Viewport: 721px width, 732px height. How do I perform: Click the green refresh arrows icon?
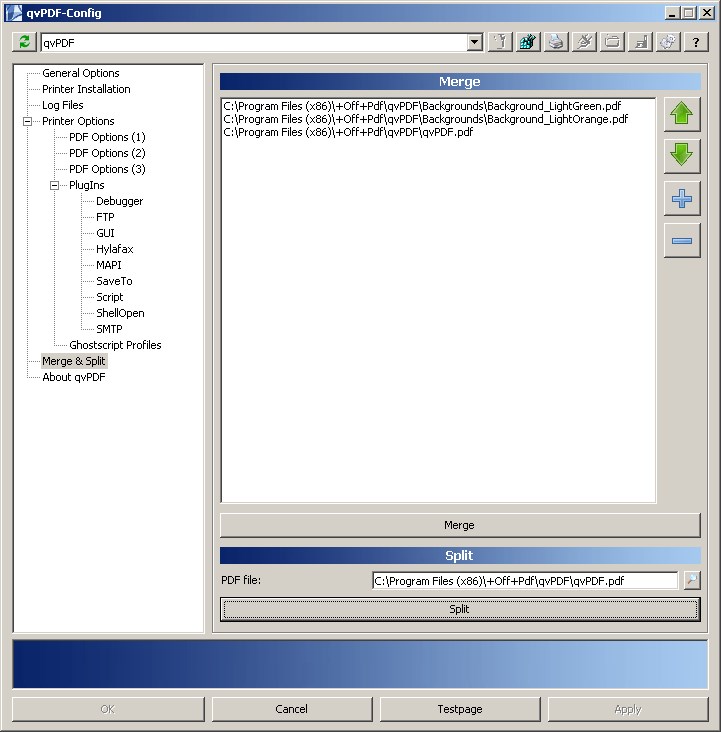(x=24, y=42)
